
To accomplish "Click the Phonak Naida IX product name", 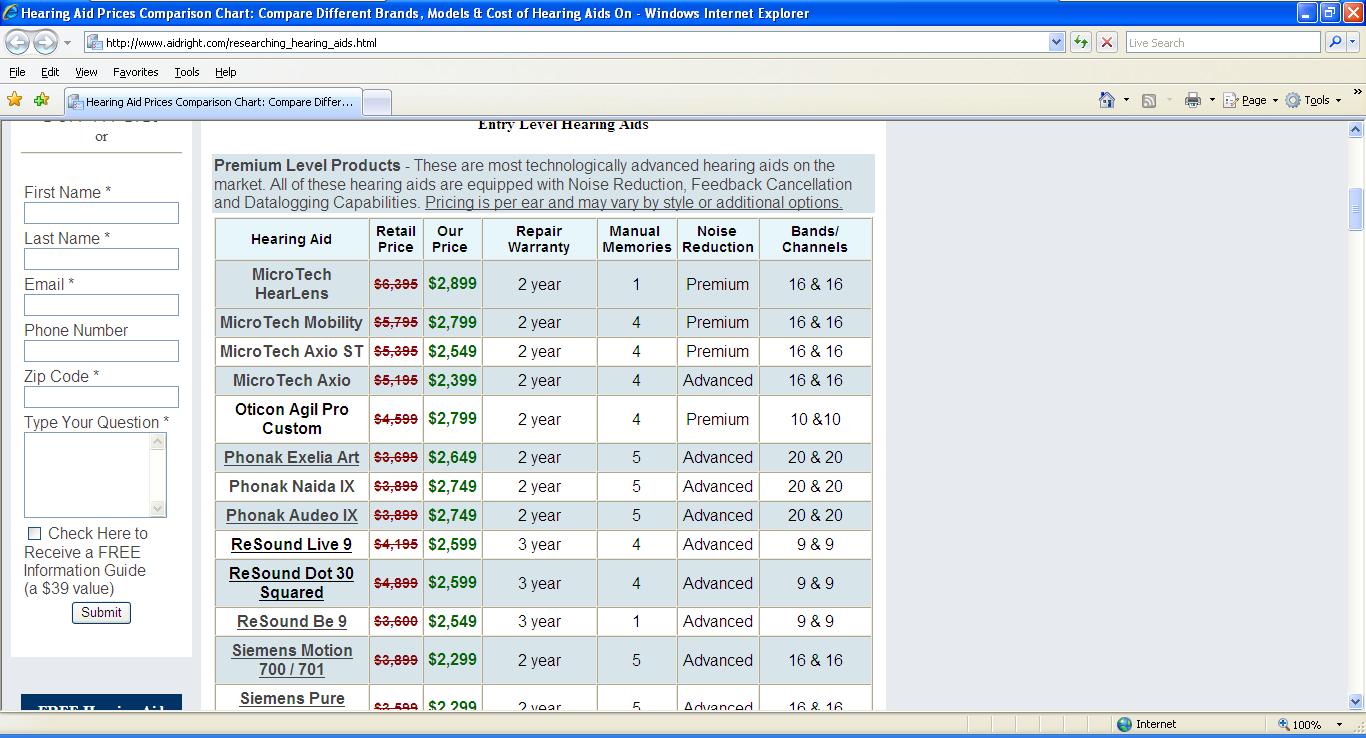I will point(291,486).
